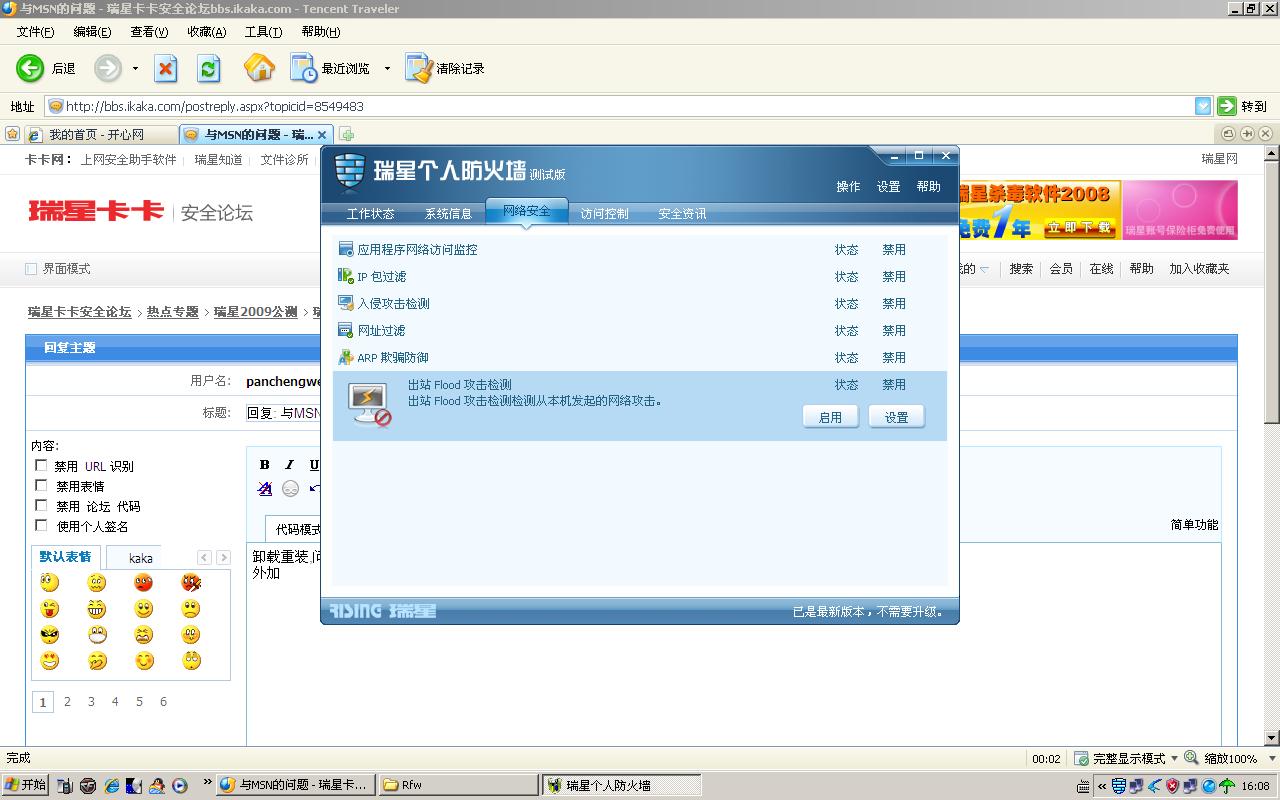Viewport: 1280px width, 800px height.
Task: Open the 文件(F) menu
Action: point(35,32)
